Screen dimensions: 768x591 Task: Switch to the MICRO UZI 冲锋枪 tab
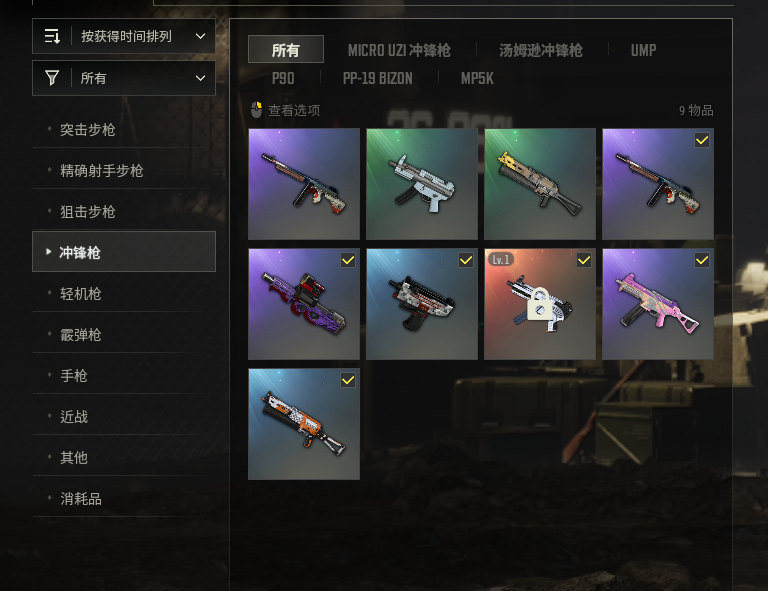pos(399,50)
